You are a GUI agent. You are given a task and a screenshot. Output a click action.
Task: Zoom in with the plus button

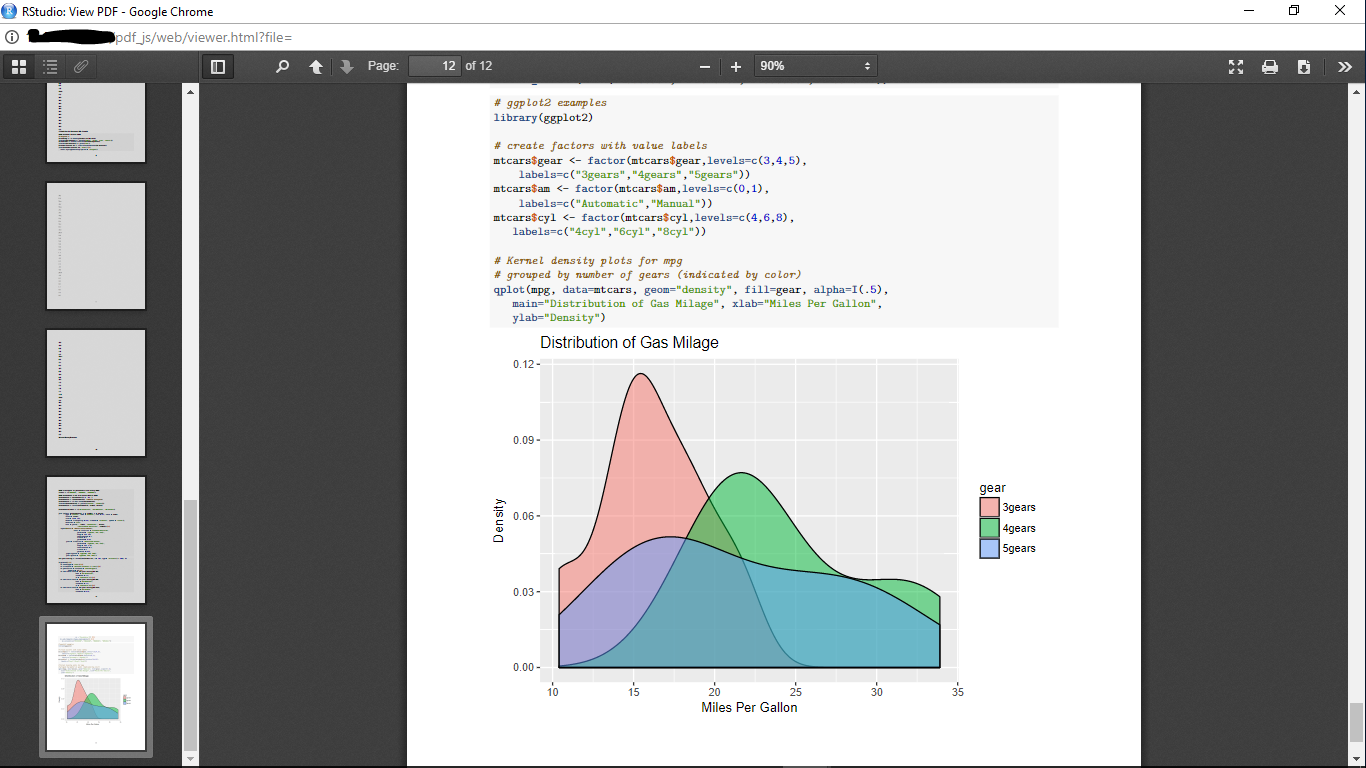coord(736,67)
